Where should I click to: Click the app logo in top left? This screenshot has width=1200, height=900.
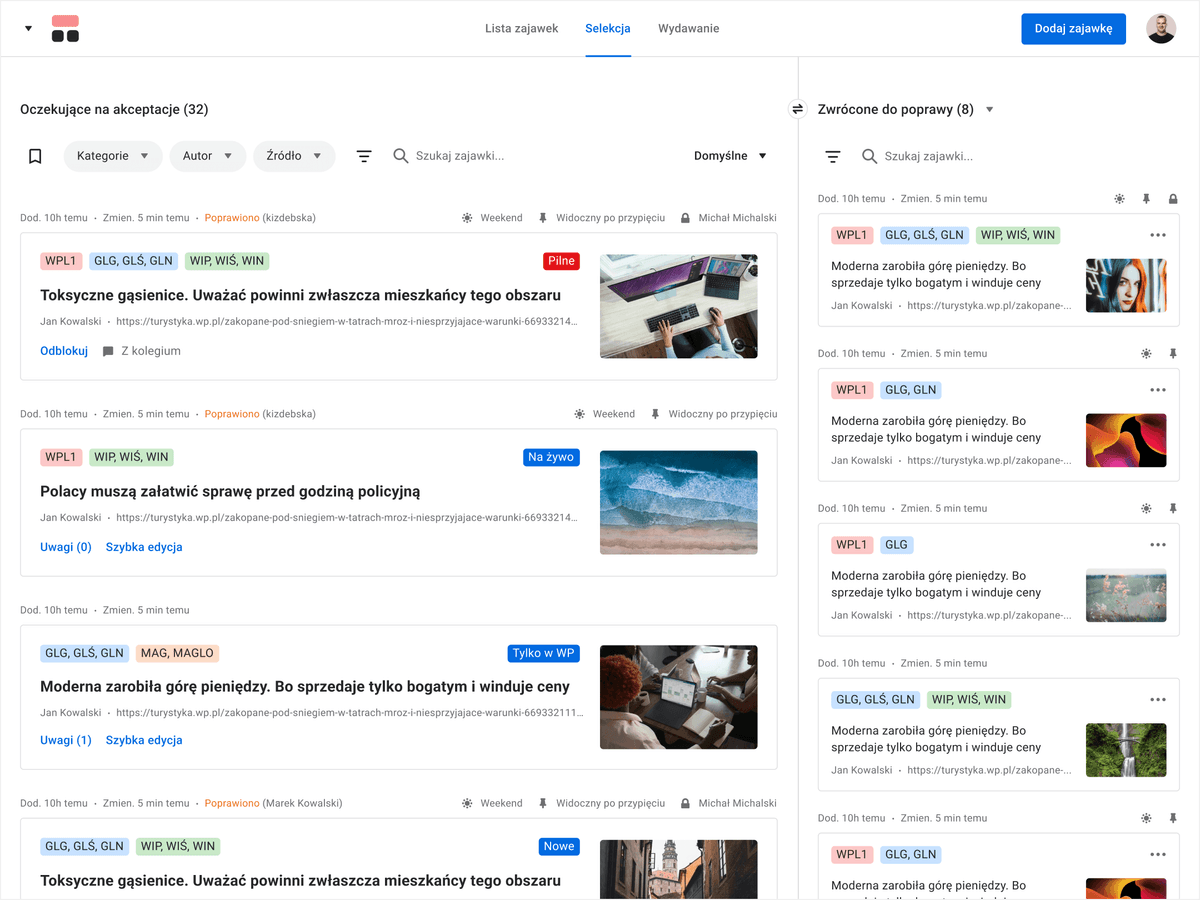65,29
